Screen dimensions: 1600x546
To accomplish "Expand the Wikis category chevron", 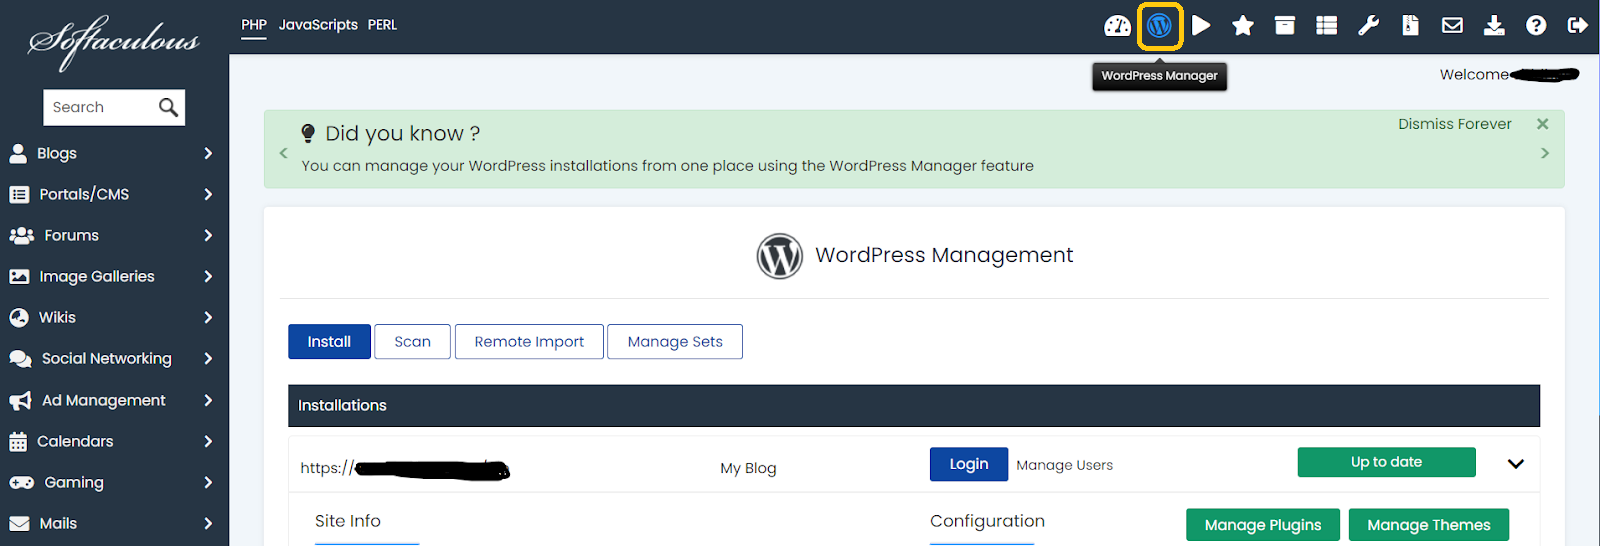I will (x=208, y=317).
